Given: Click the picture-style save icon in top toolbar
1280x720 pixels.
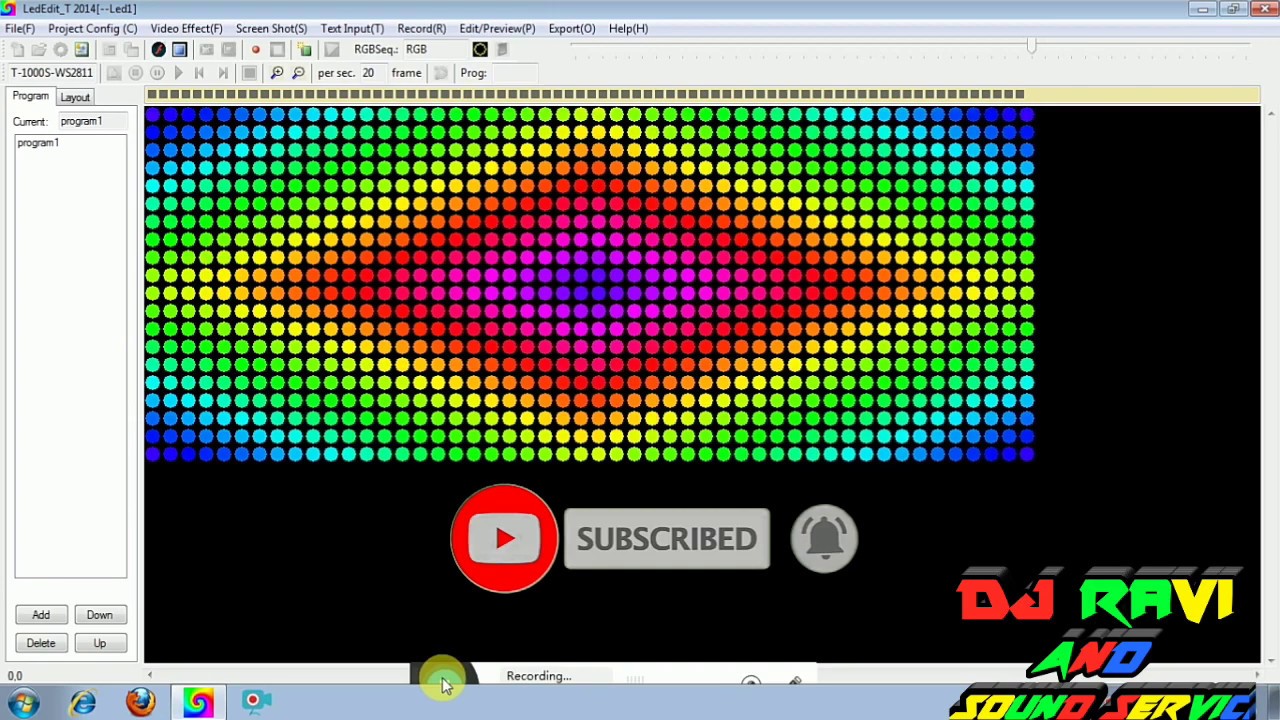Looking at the screenshot, I should point(82,49).
